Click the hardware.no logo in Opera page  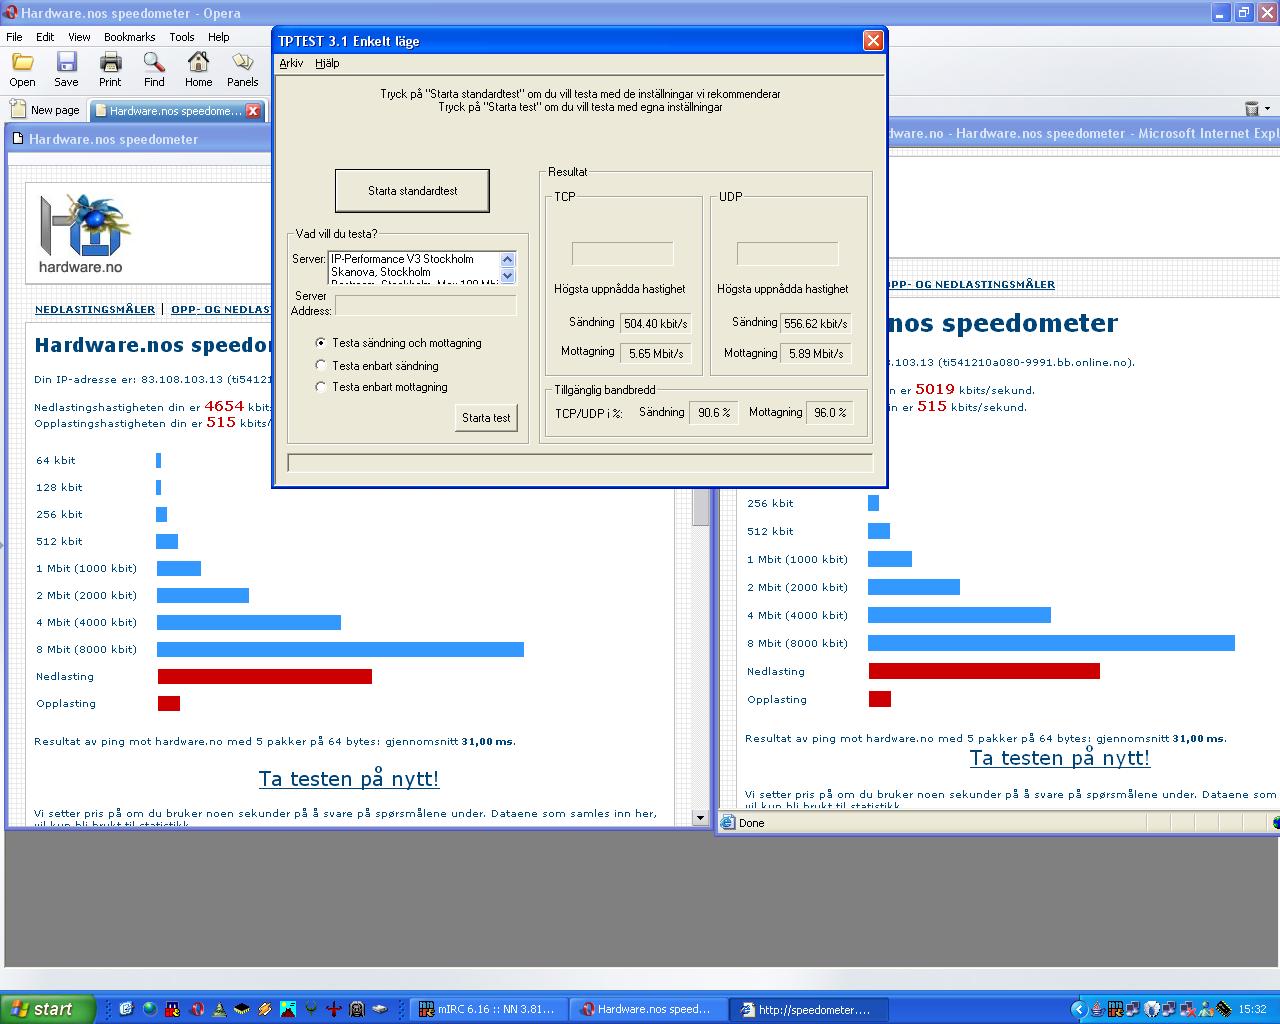(84, 232)
